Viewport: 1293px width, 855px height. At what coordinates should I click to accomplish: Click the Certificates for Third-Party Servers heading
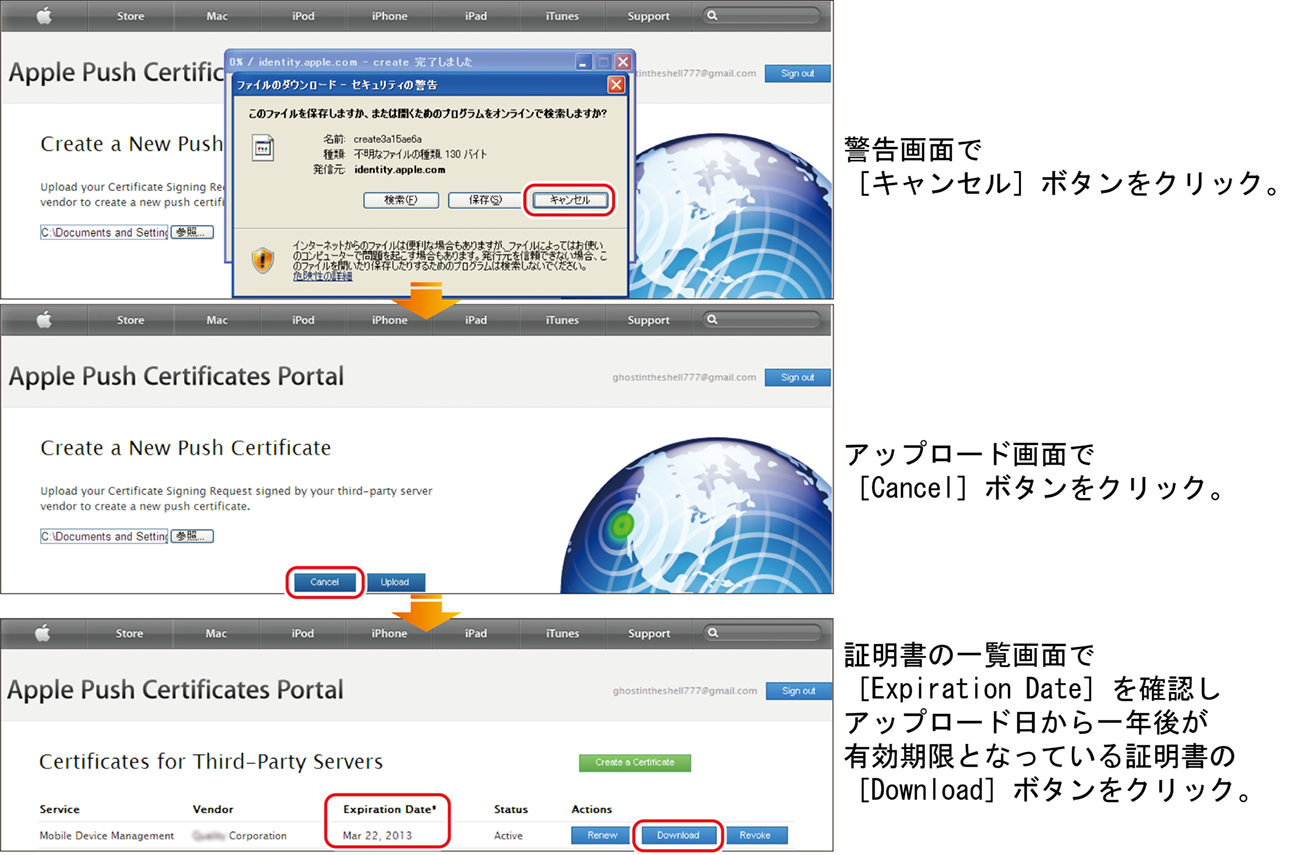coord(211,761)
